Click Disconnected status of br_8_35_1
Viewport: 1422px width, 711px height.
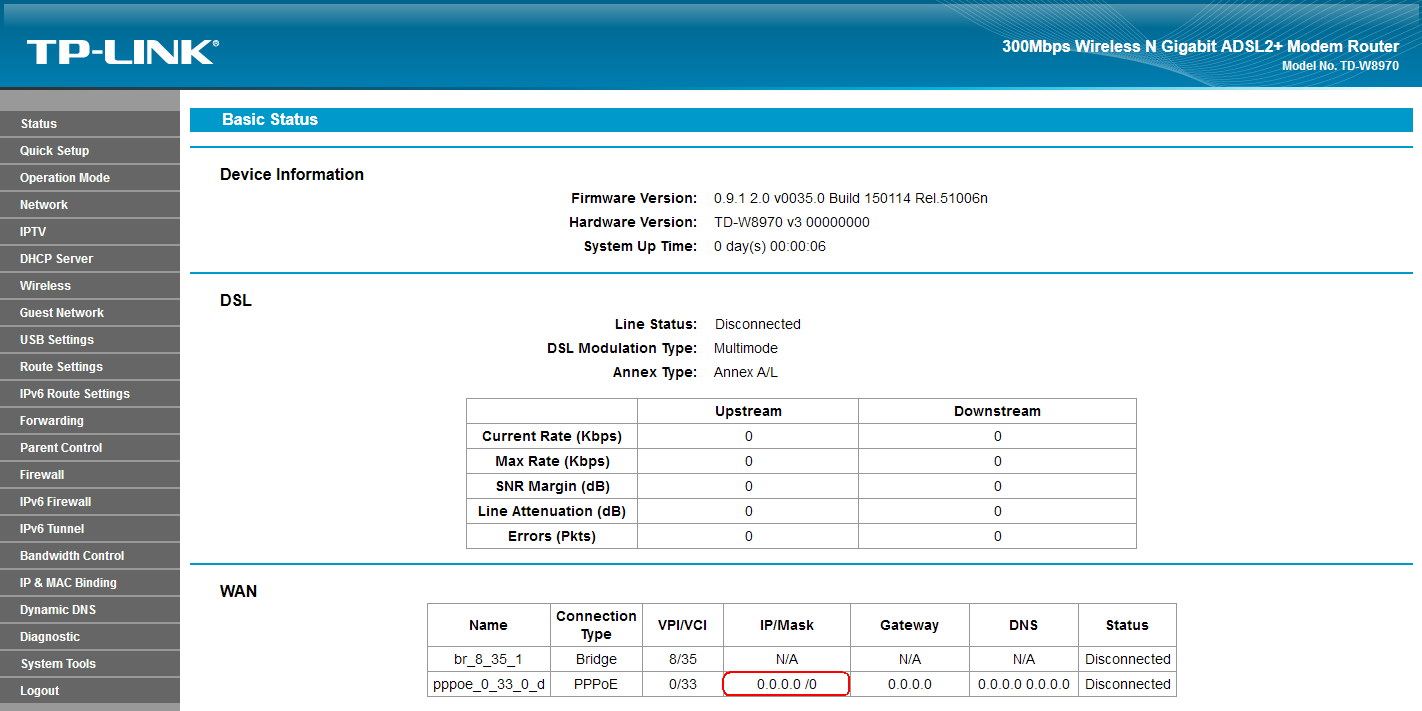pyautogui.click(x=1127, y=659)
